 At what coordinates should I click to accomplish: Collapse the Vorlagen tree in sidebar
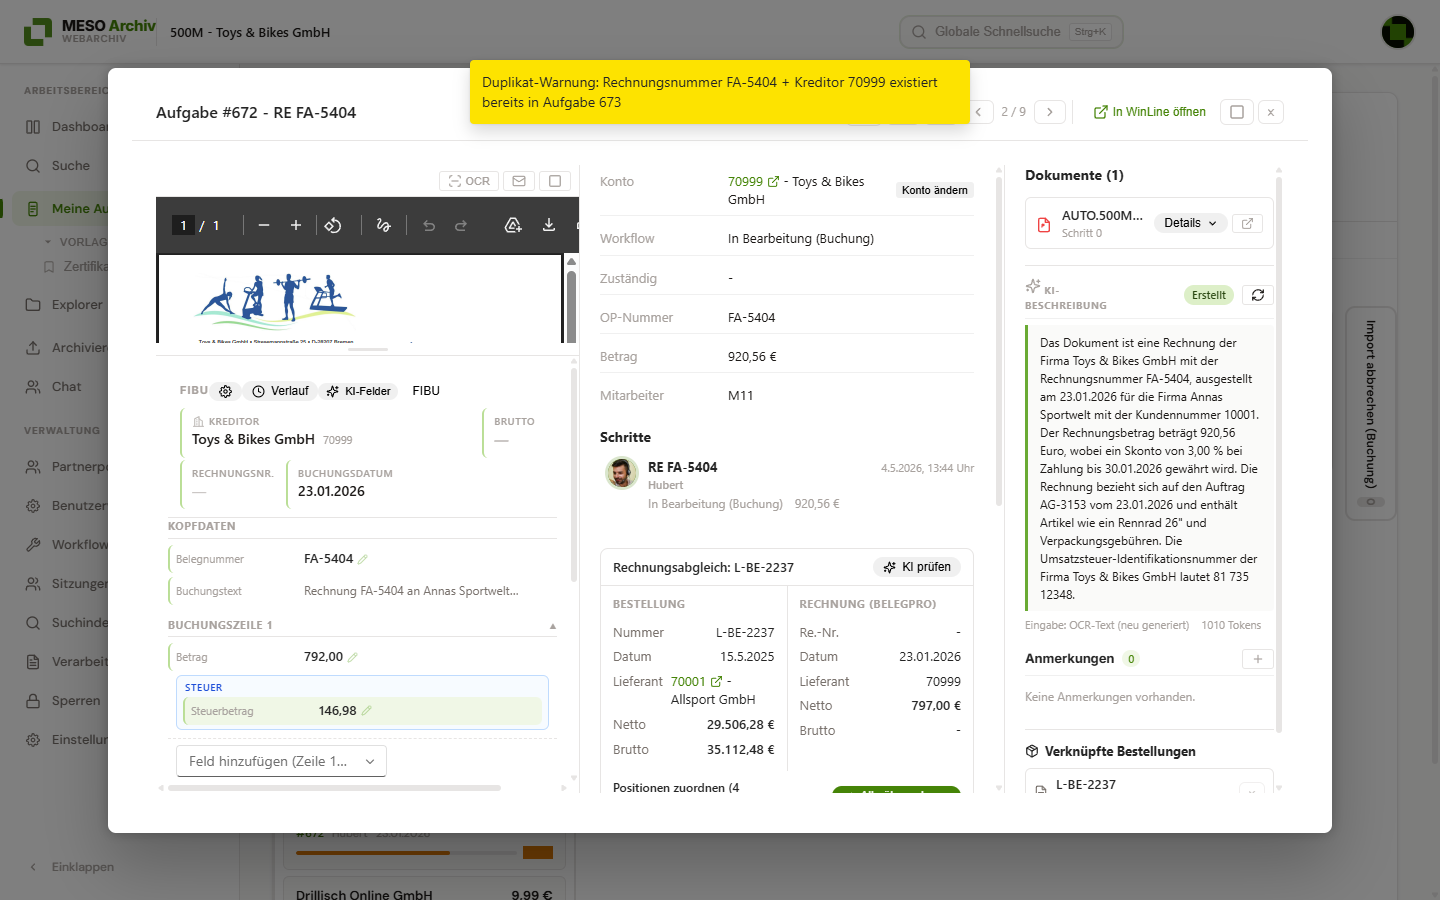point(48,242)
